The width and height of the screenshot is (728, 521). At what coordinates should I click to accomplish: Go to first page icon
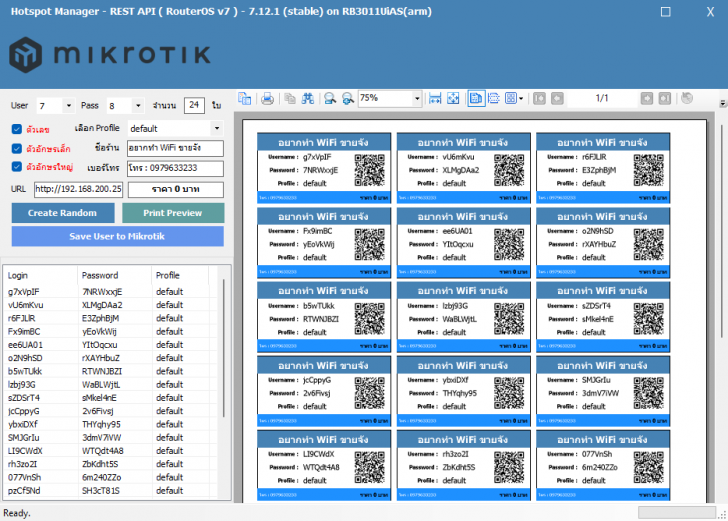pyautogui.click(x=540, y=98)
